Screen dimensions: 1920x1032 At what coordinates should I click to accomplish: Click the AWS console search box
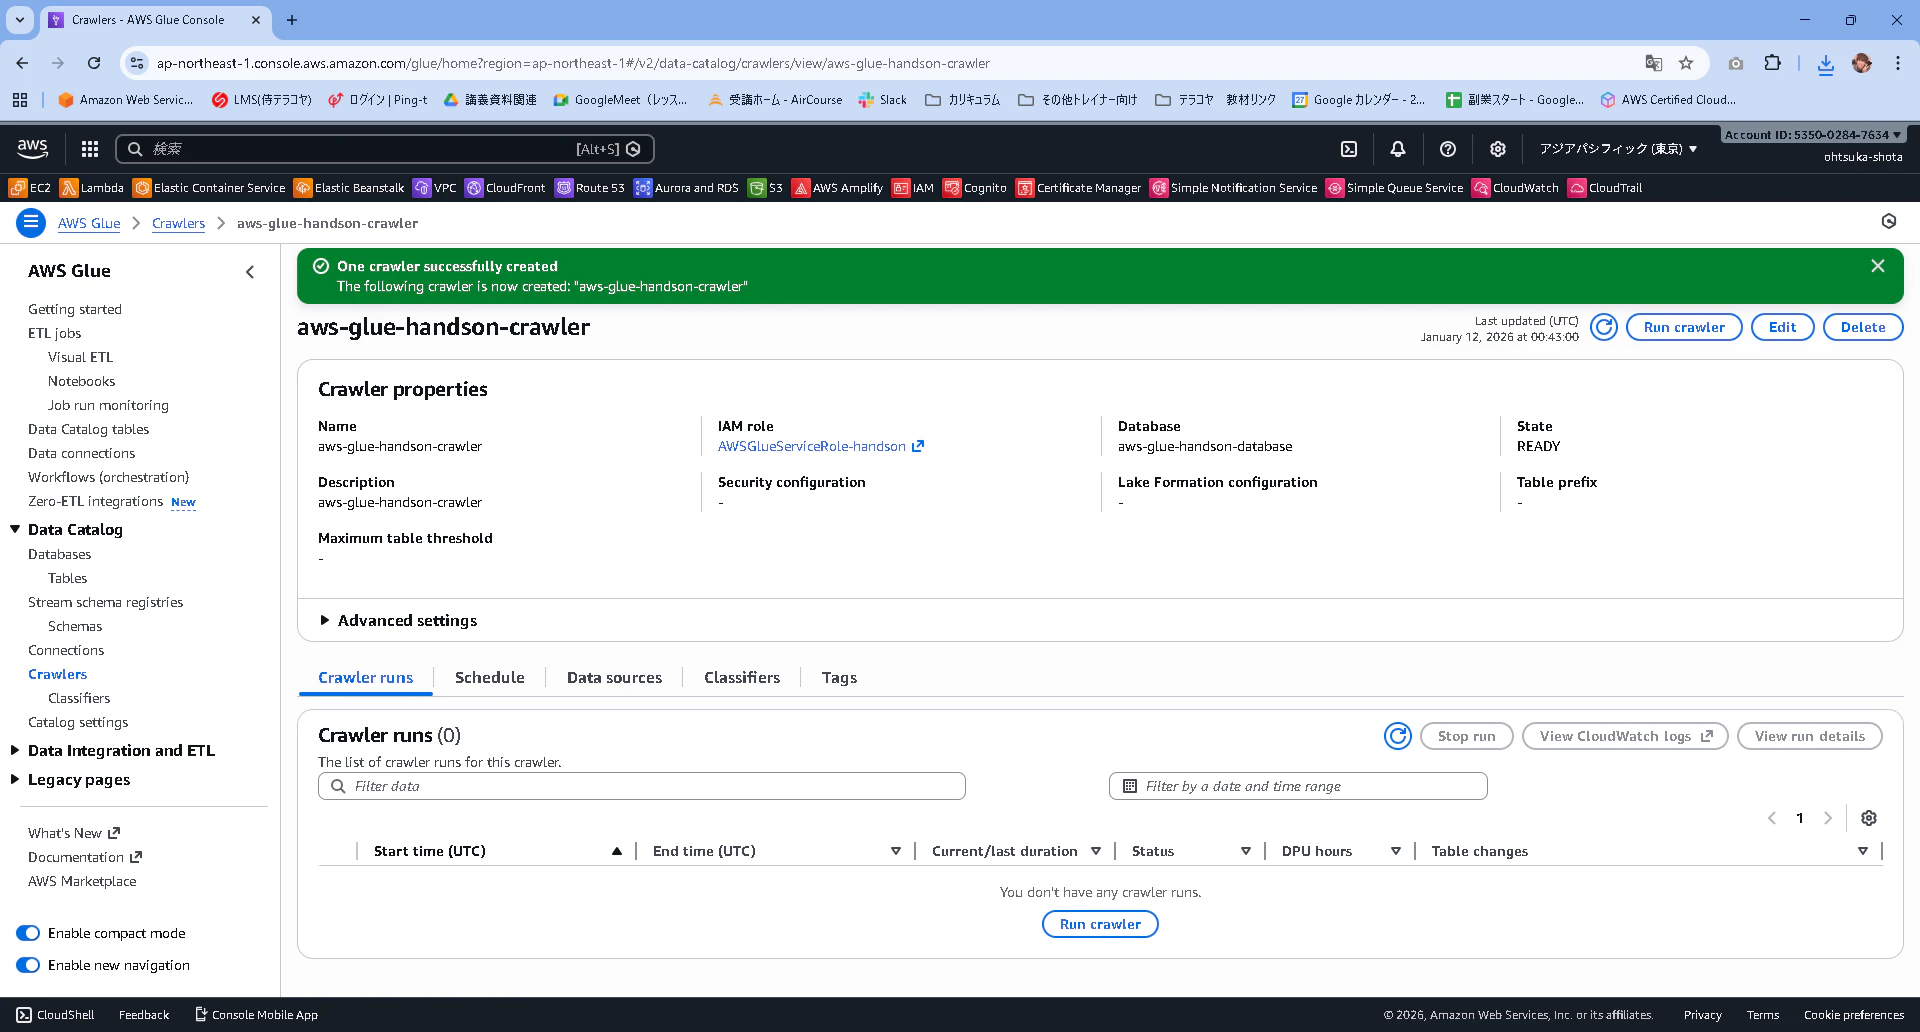385,149
